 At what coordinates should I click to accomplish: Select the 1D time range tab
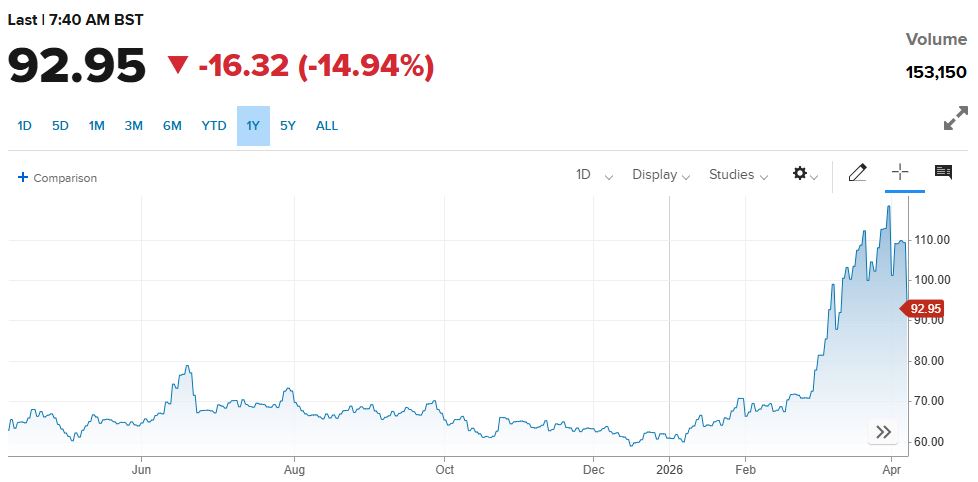click(x=25, y=126)
